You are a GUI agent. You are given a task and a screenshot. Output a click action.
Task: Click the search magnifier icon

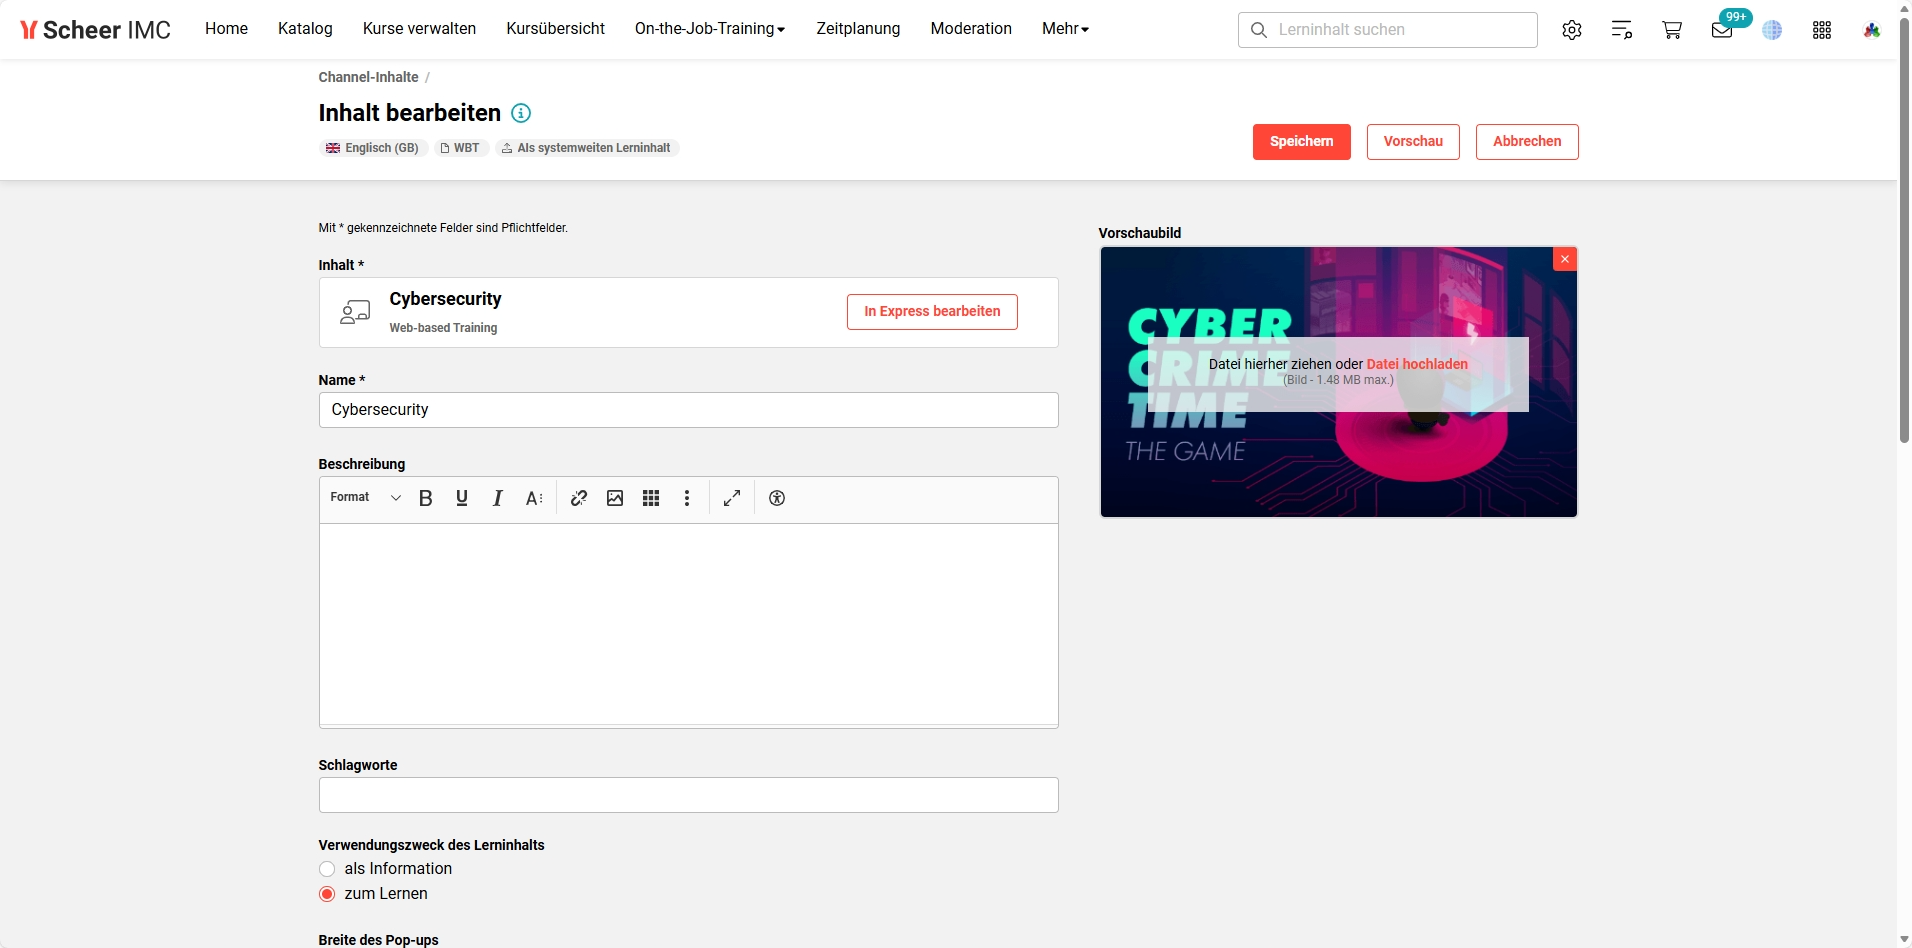[1259, 30]
